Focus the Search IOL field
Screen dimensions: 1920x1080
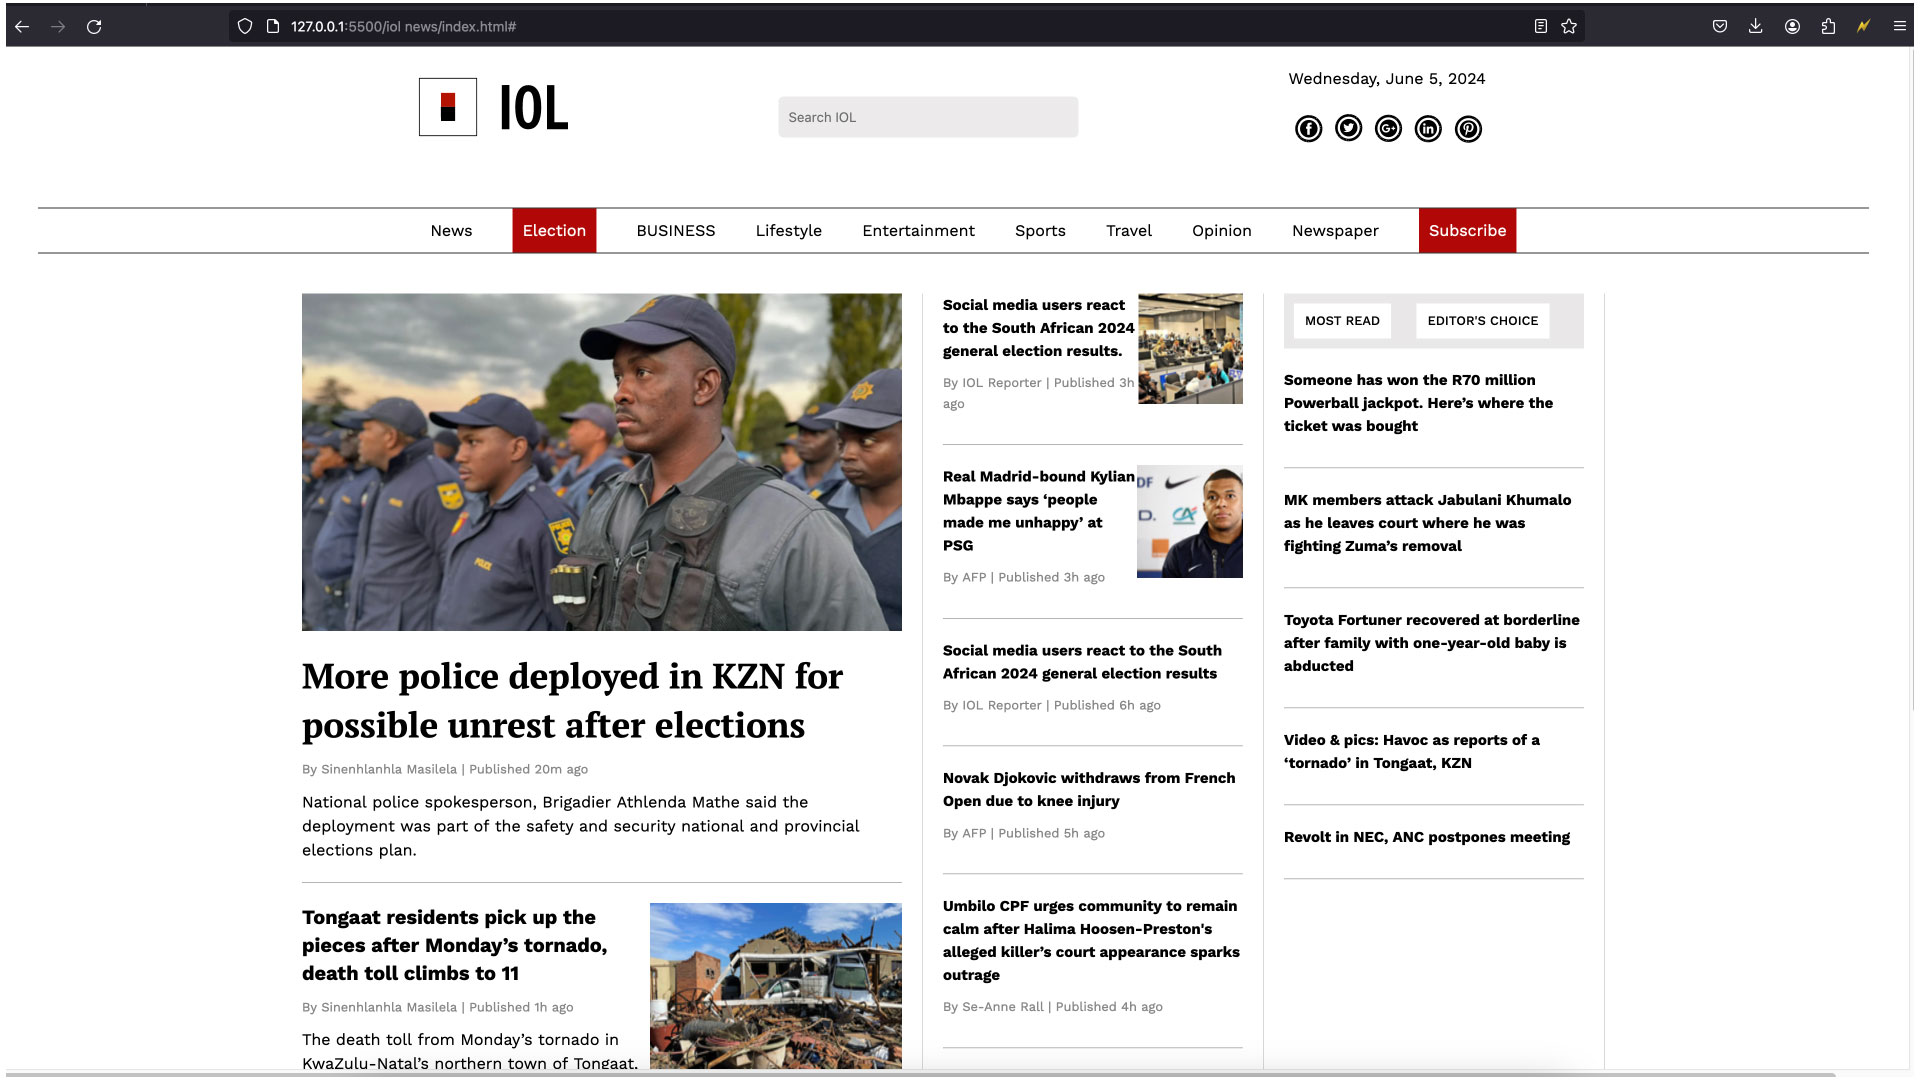click(x=928, y=118)
